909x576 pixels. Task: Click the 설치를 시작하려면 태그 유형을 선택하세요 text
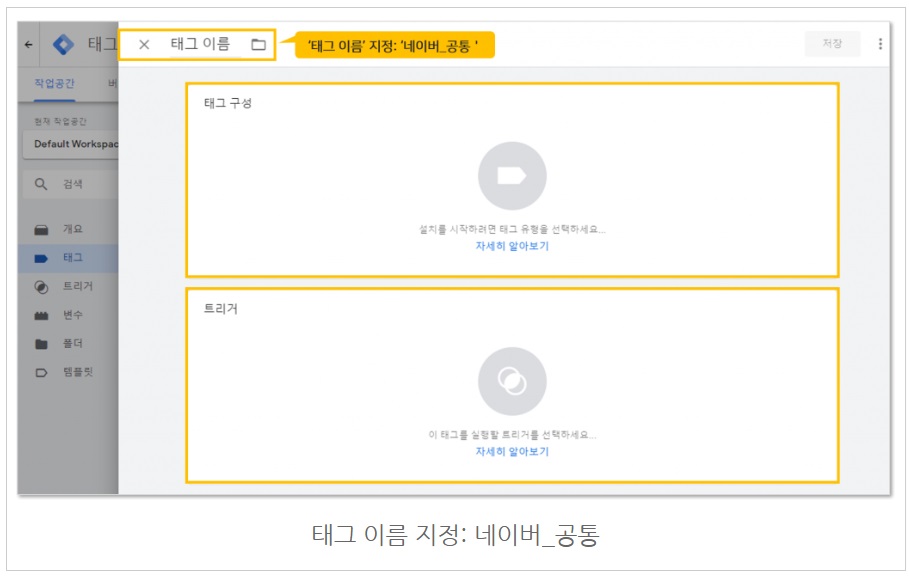tap(512, 229)
